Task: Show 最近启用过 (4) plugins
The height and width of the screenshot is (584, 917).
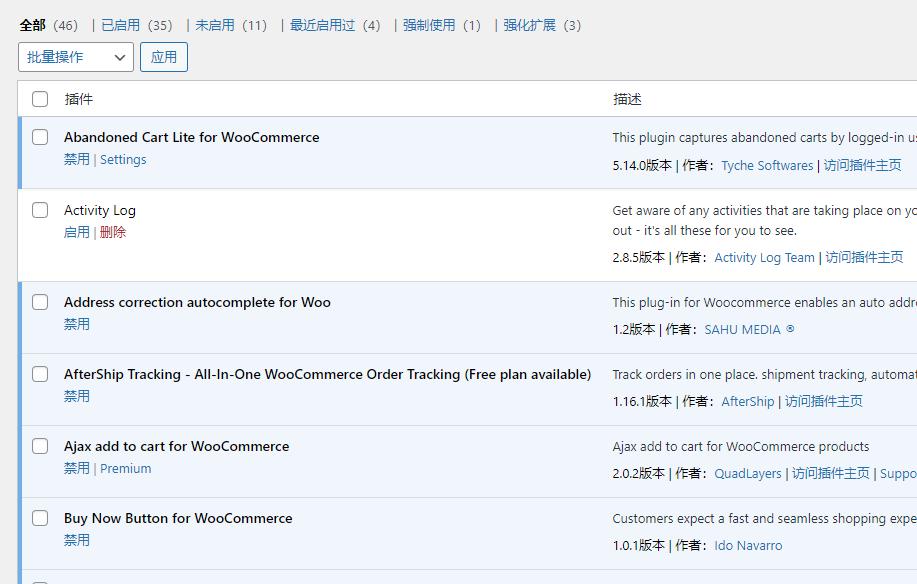Action: 335,25
